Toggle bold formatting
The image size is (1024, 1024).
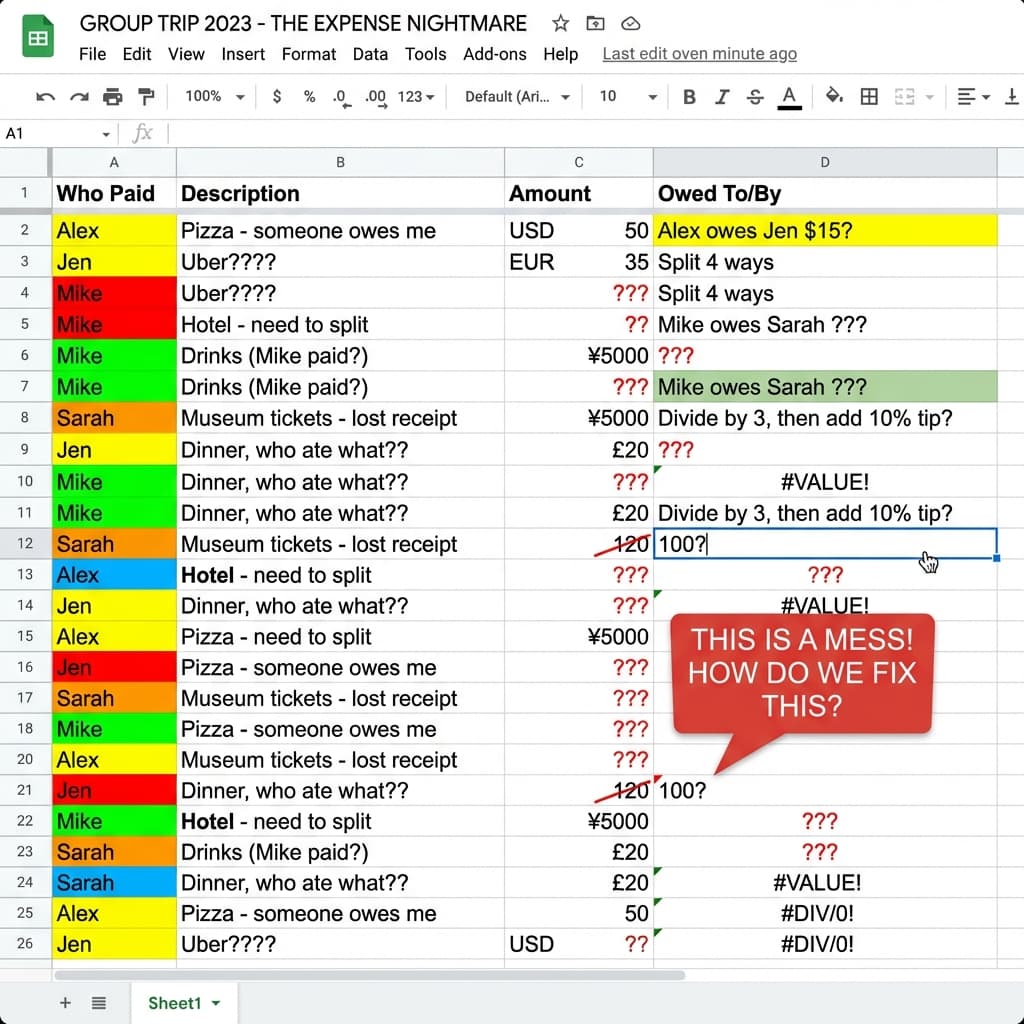click(x=689, y=97)
